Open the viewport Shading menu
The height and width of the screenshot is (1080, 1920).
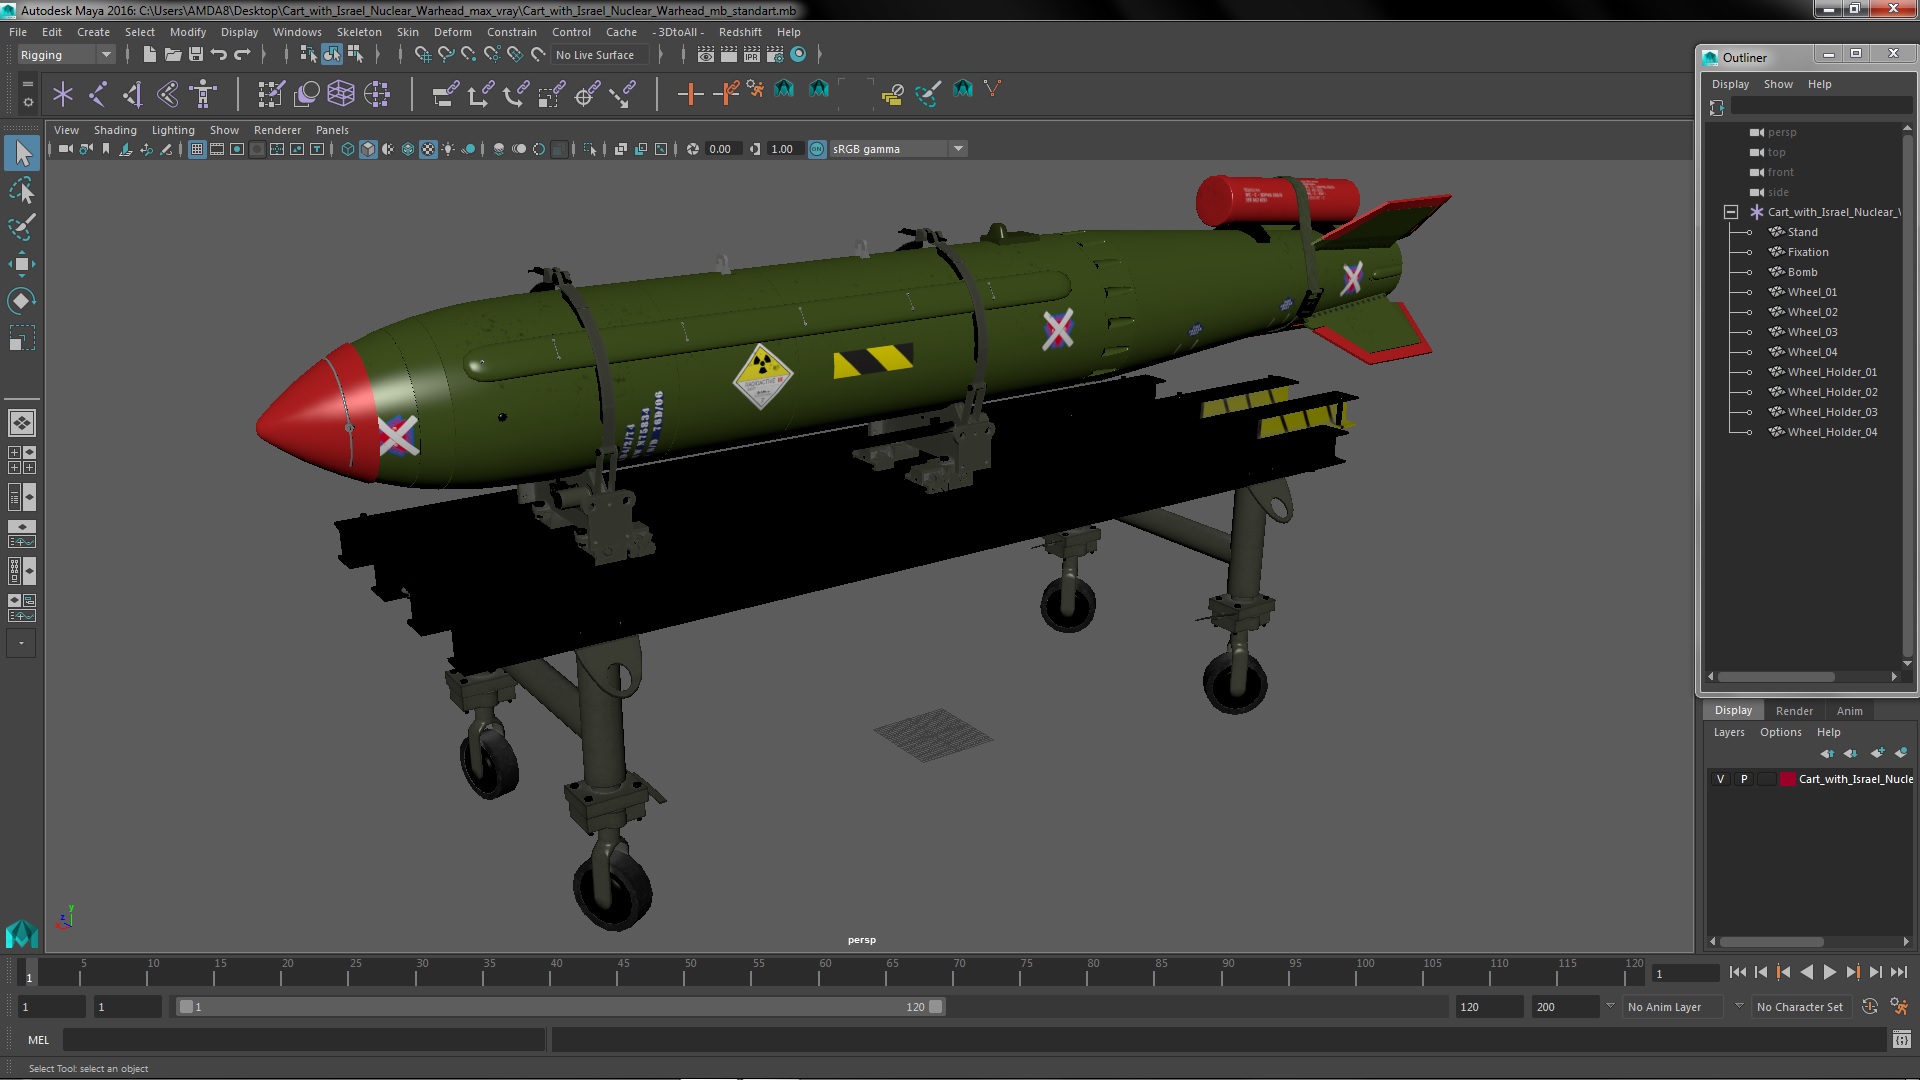click(115, 130)
